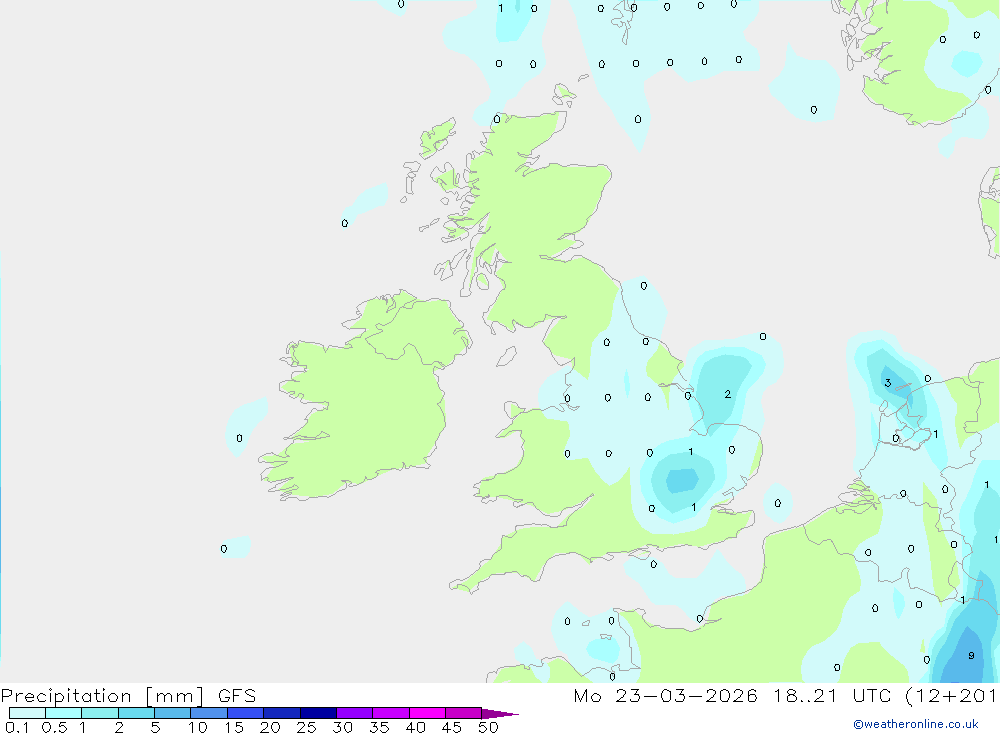Click the legend value "35"
The width and height of the screenshot is (1000, 733).
coord(379,727)
